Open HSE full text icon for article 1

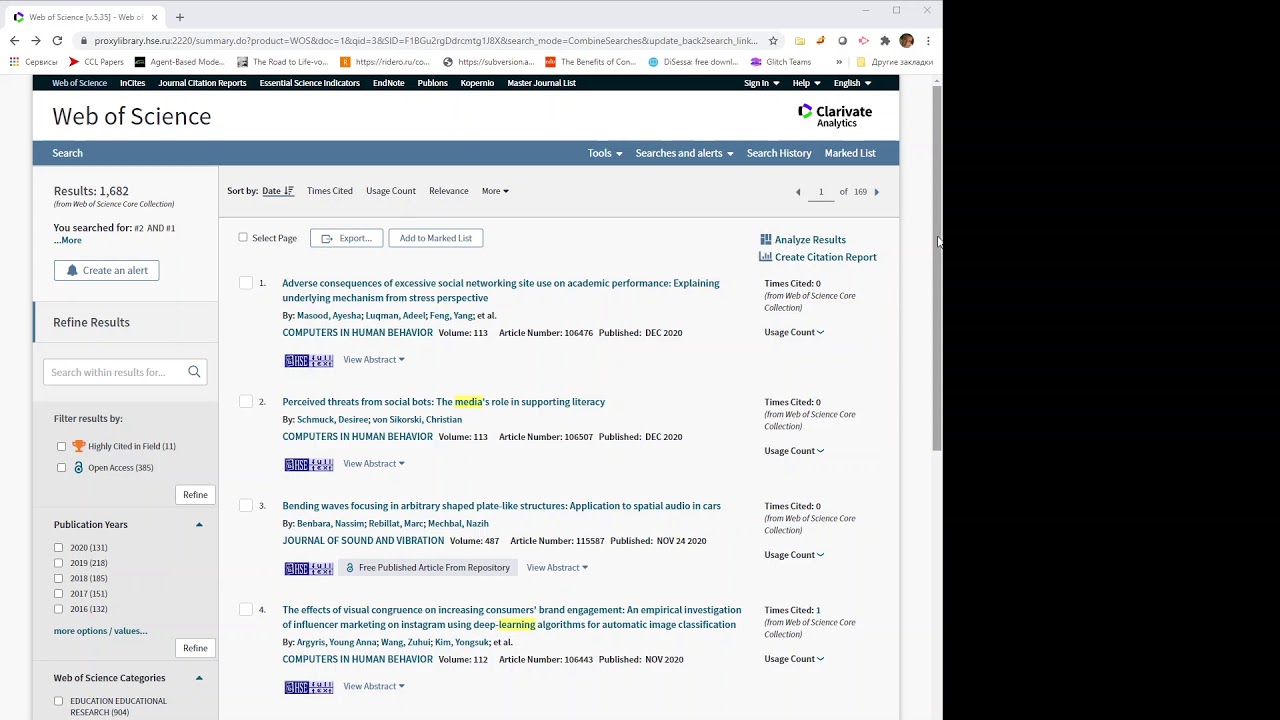click(x=308, y=361)
